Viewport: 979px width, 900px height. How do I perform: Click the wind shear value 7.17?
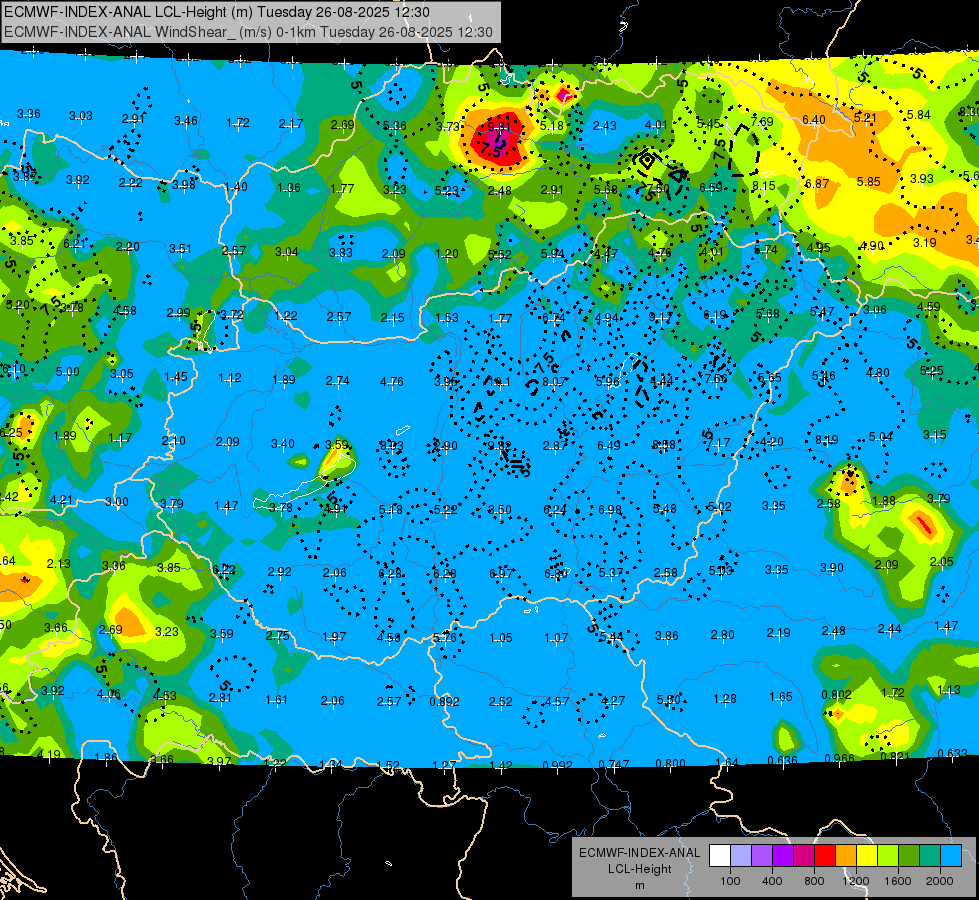[719, 443]
